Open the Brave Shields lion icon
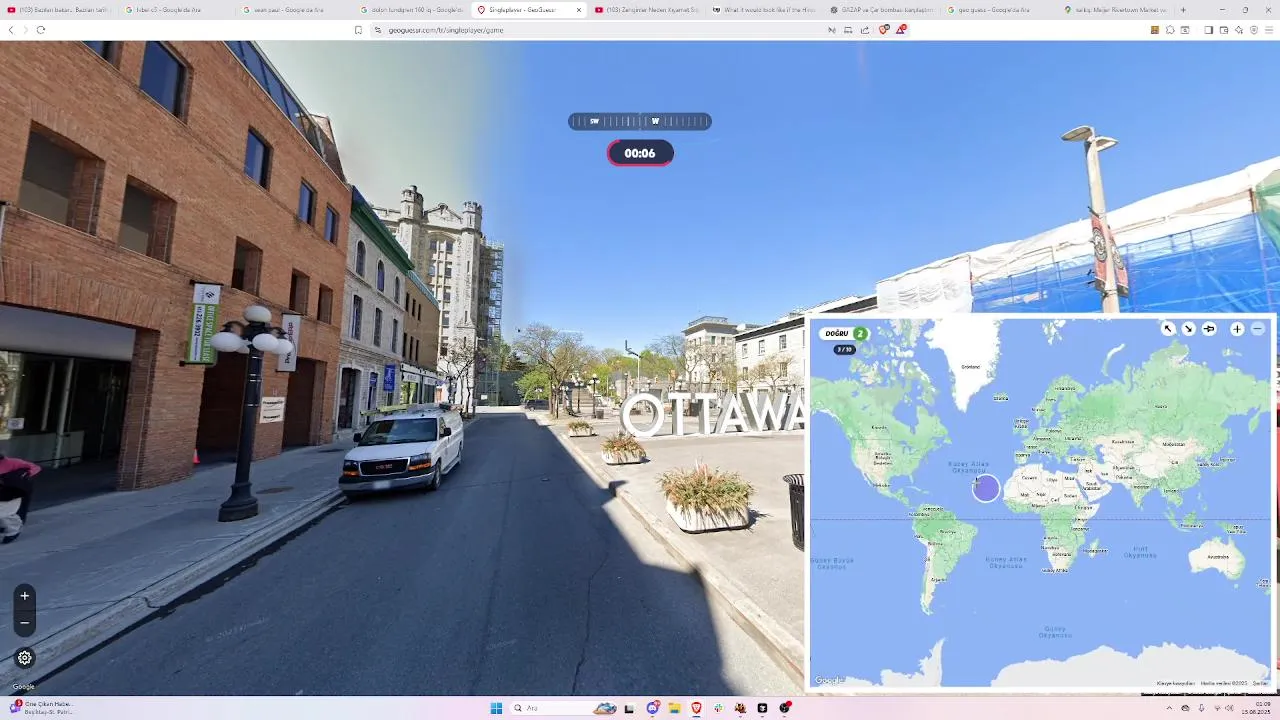 [884, 30]
